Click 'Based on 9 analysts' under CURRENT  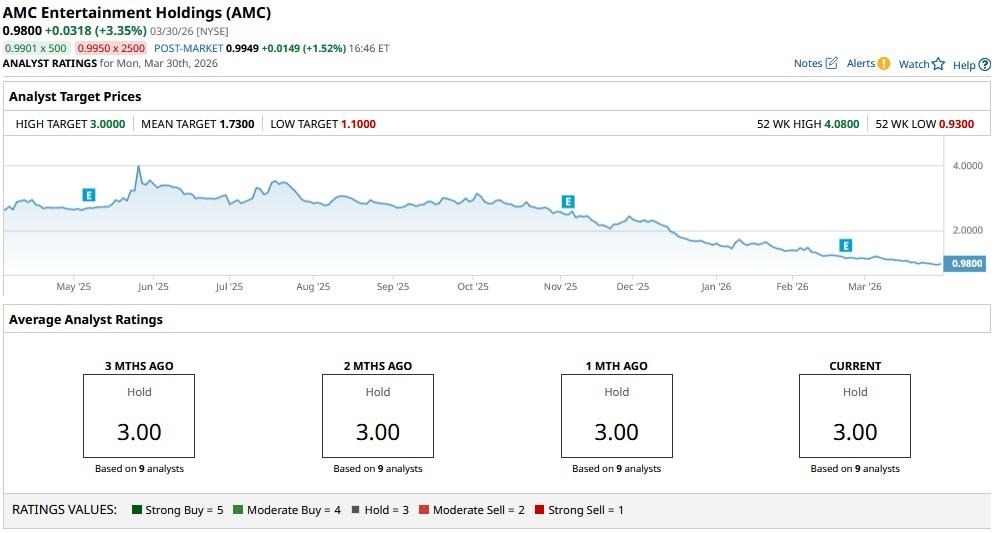[855, 469]
